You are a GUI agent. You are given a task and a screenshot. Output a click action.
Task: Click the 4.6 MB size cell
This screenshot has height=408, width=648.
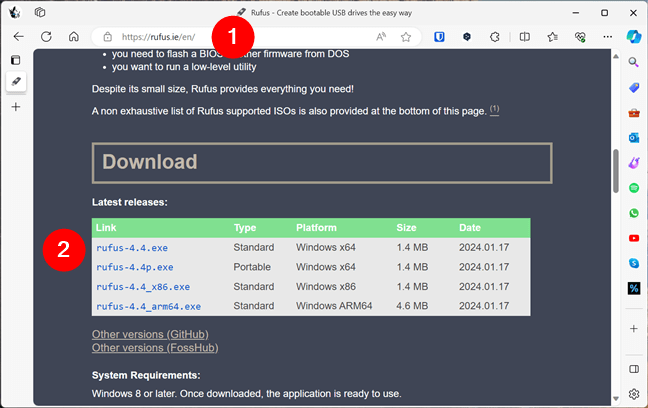[x=412, y=306]
